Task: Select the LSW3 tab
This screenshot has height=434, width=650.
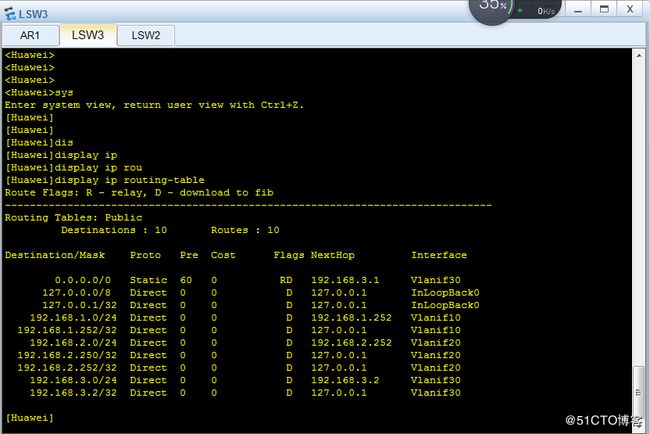Action: (x=87, y=35)
